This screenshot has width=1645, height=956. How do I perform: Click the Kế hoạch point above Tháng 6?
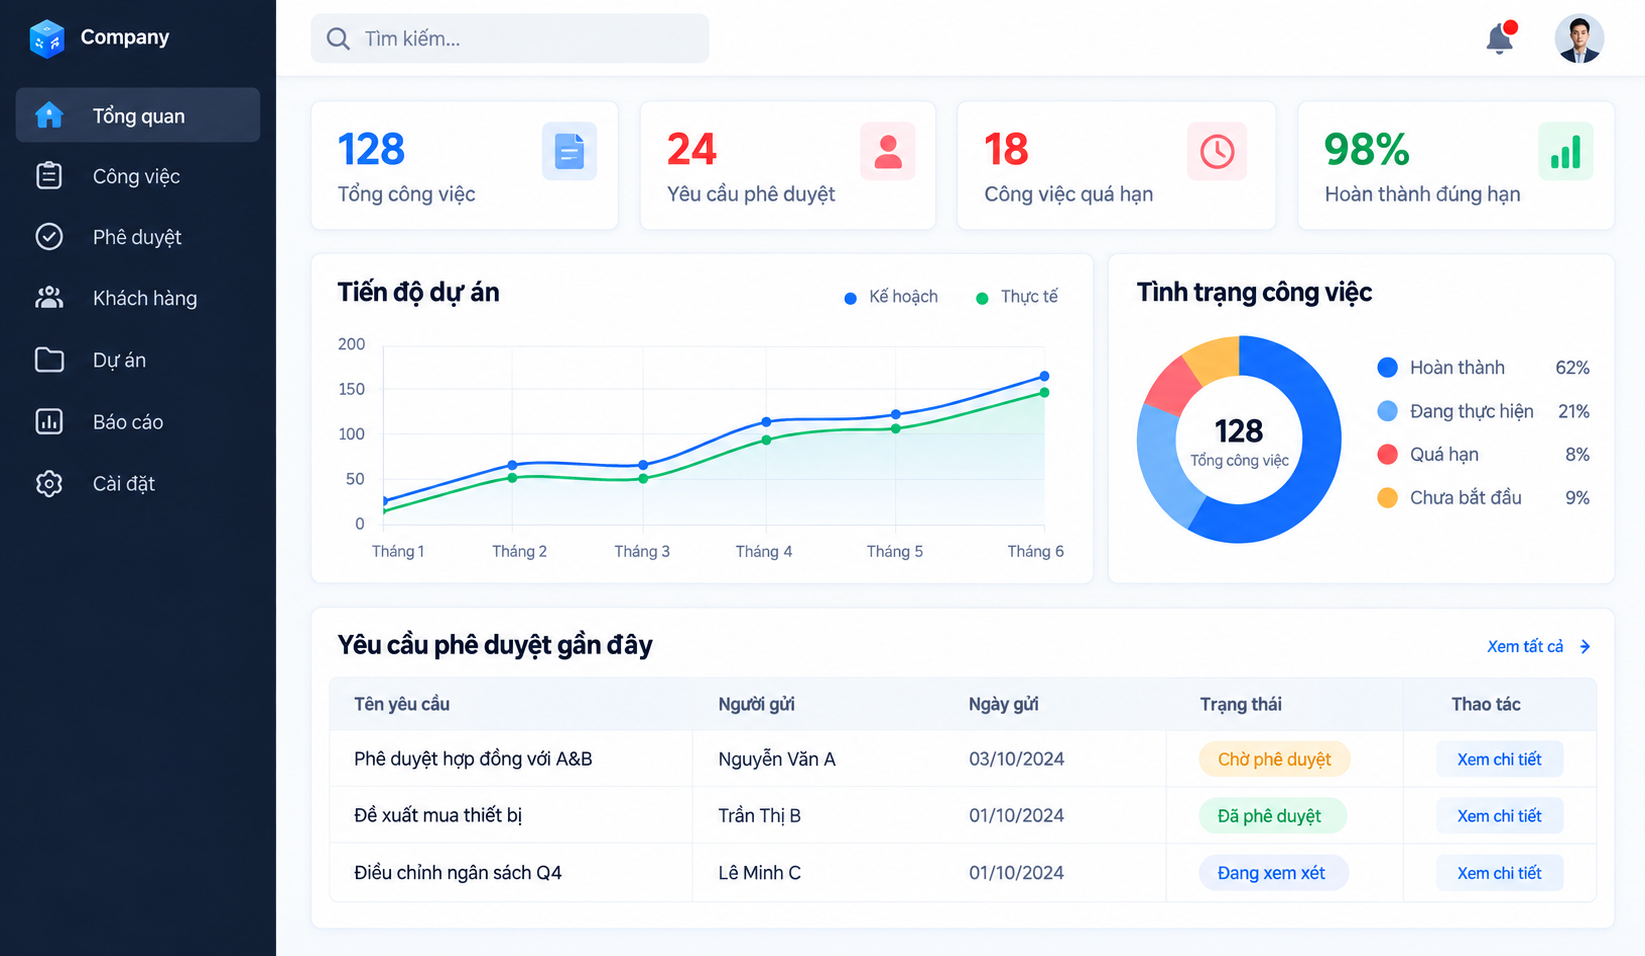click(x=1044, y=376)
